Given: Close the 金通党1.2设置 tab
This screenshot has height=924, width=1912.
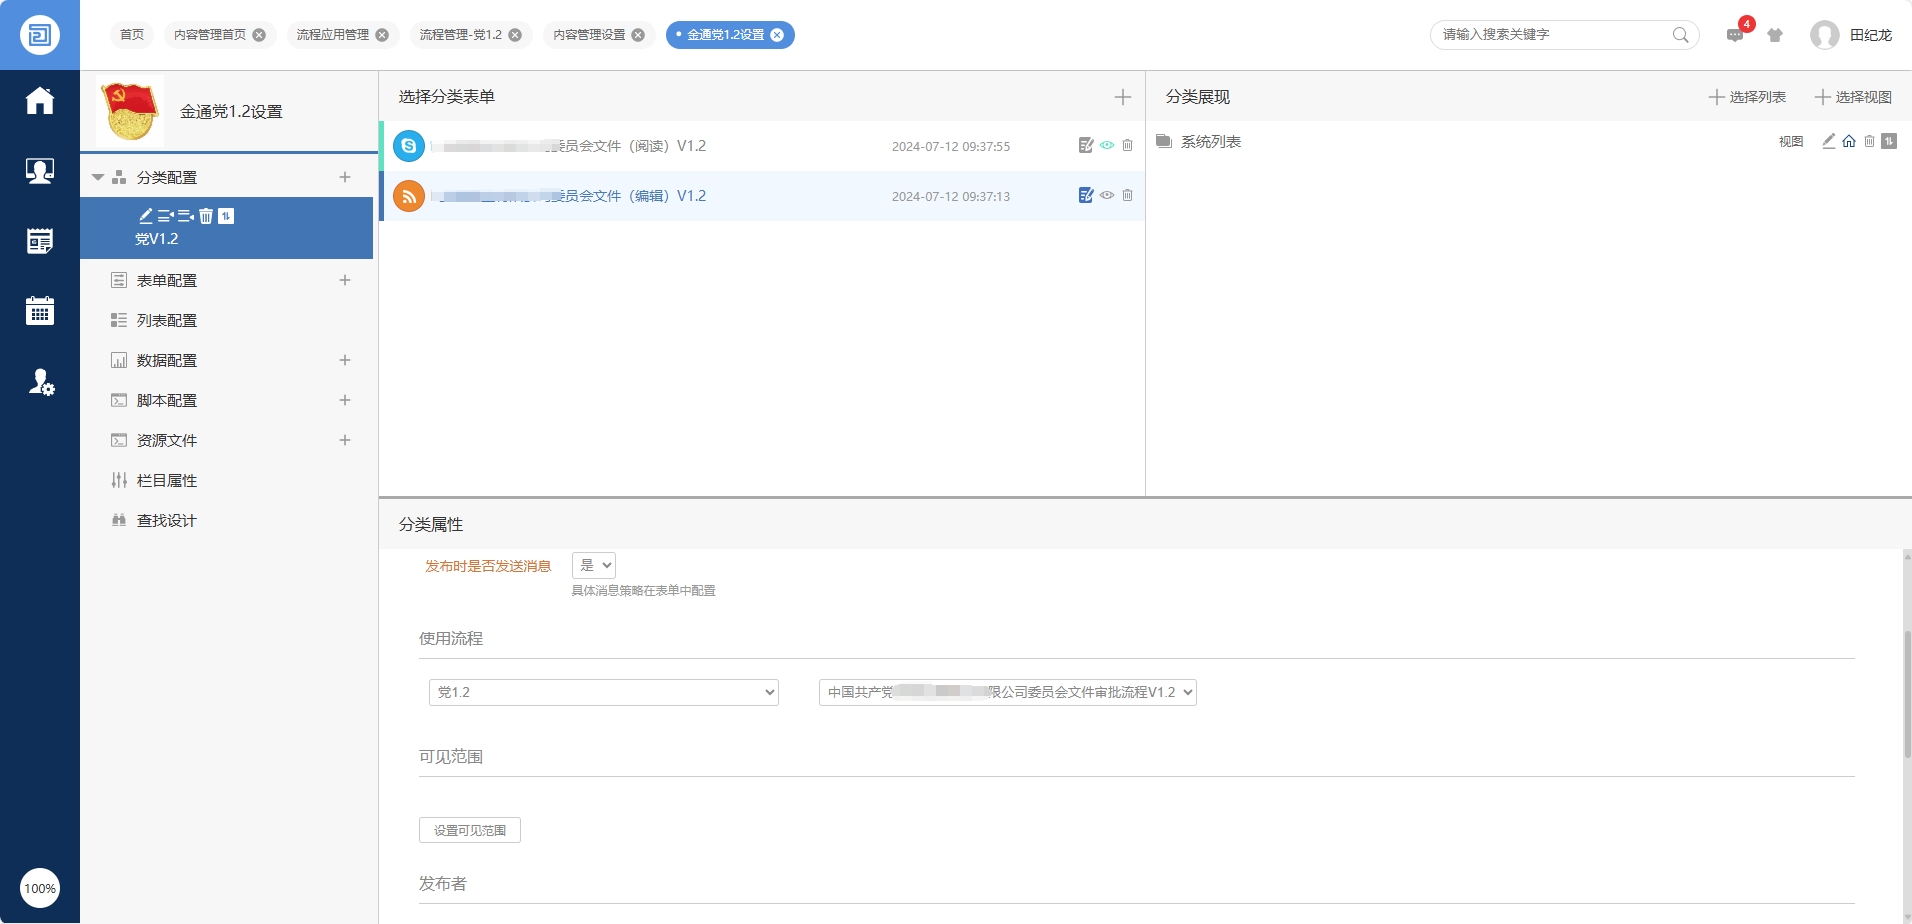Looking at the screenshot, I should (x=777, y=35).
